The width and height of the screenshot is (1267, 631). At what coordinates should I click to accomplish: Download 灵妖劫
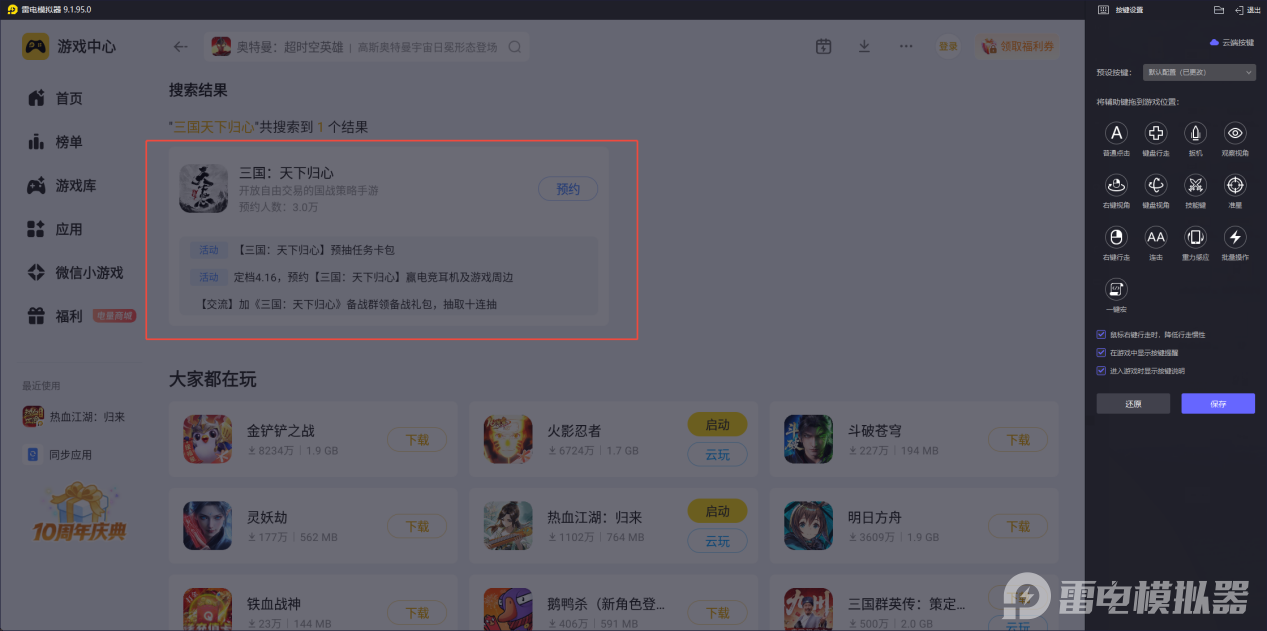click(417, 526)
